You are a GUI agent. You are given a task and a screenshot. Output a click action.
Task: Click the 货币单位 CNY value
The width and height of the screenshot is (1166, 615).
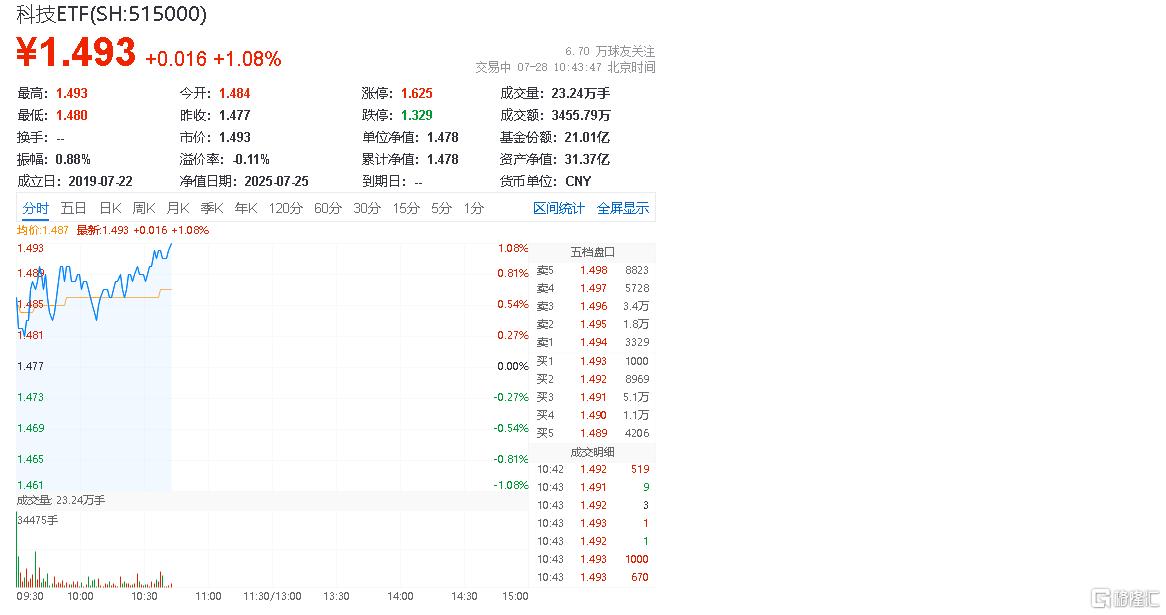(x=578, y=181)
